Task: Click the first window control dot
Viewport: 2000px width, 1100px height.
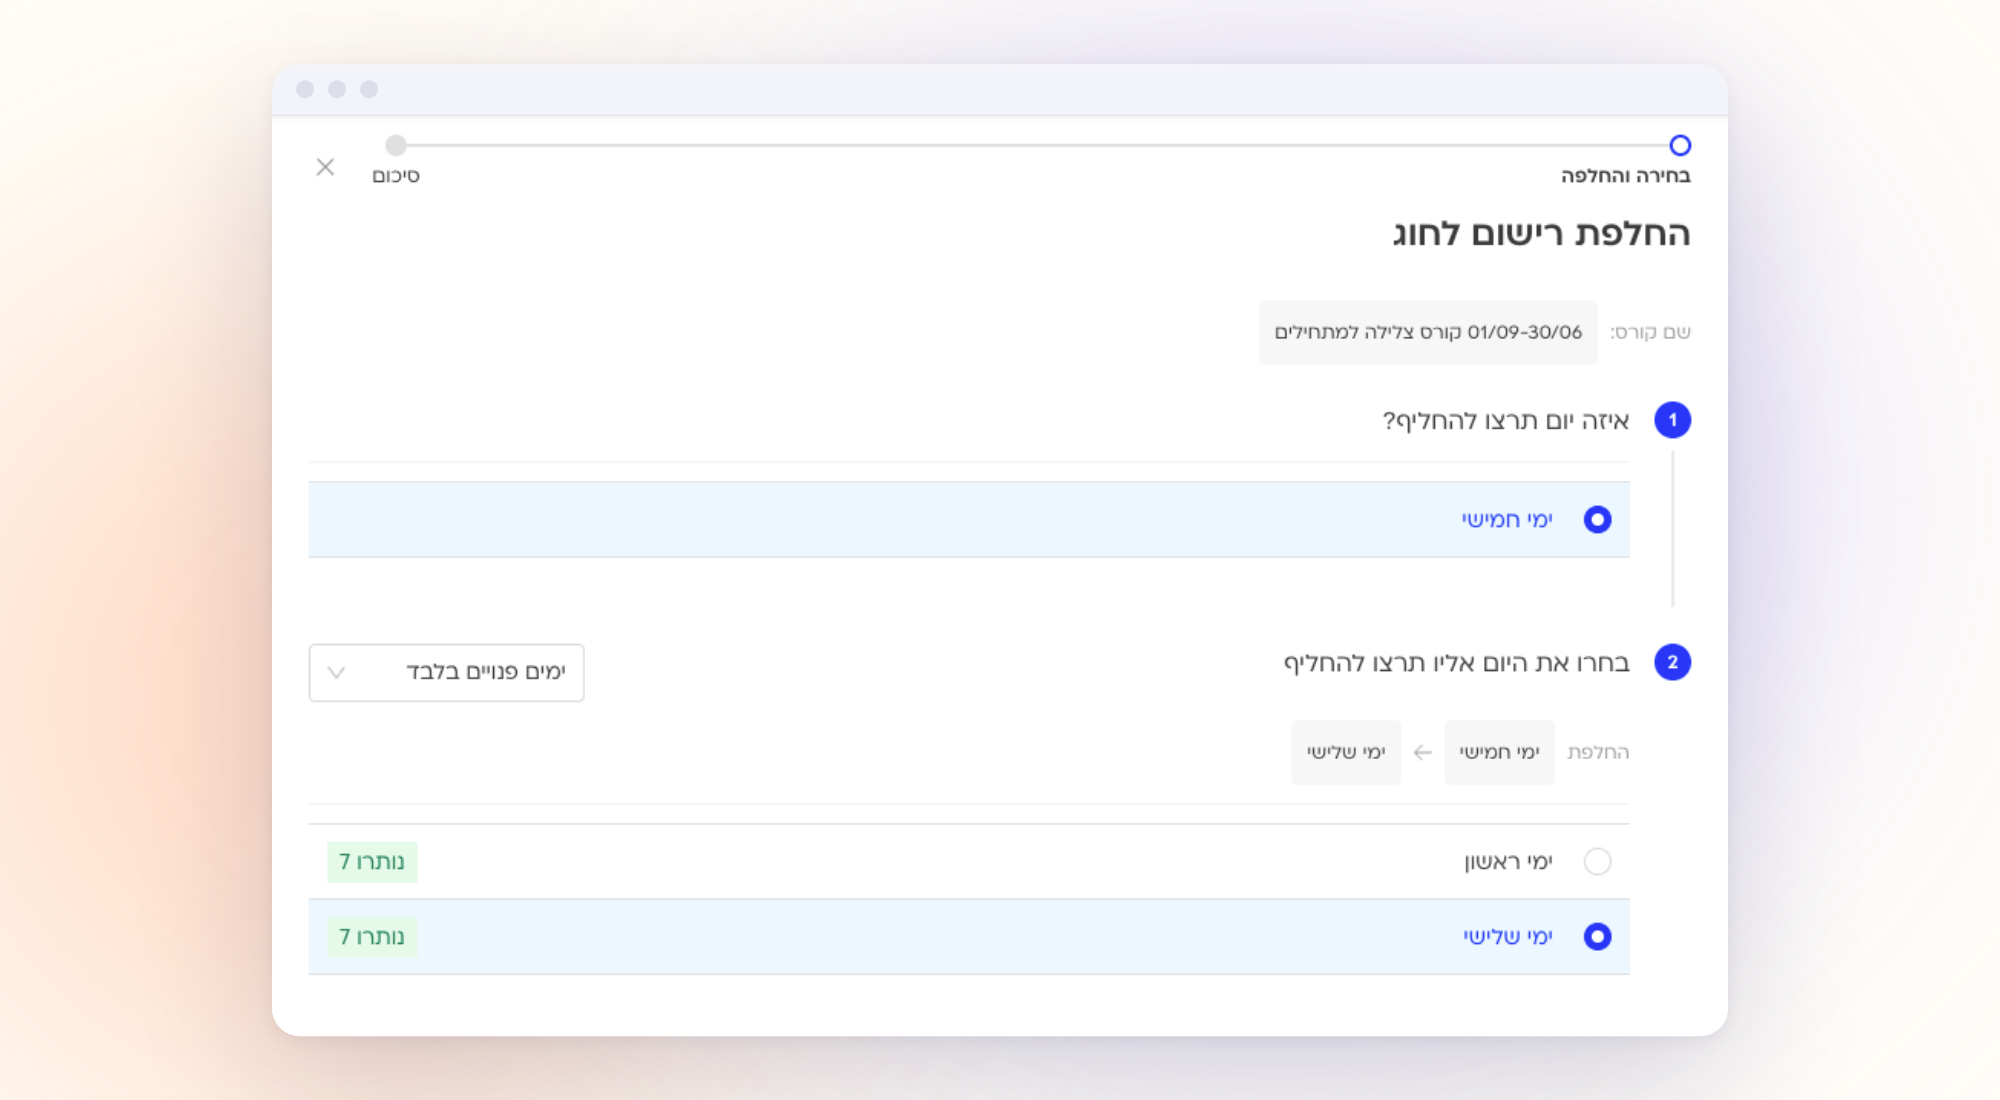Action: tap(305, 89)
